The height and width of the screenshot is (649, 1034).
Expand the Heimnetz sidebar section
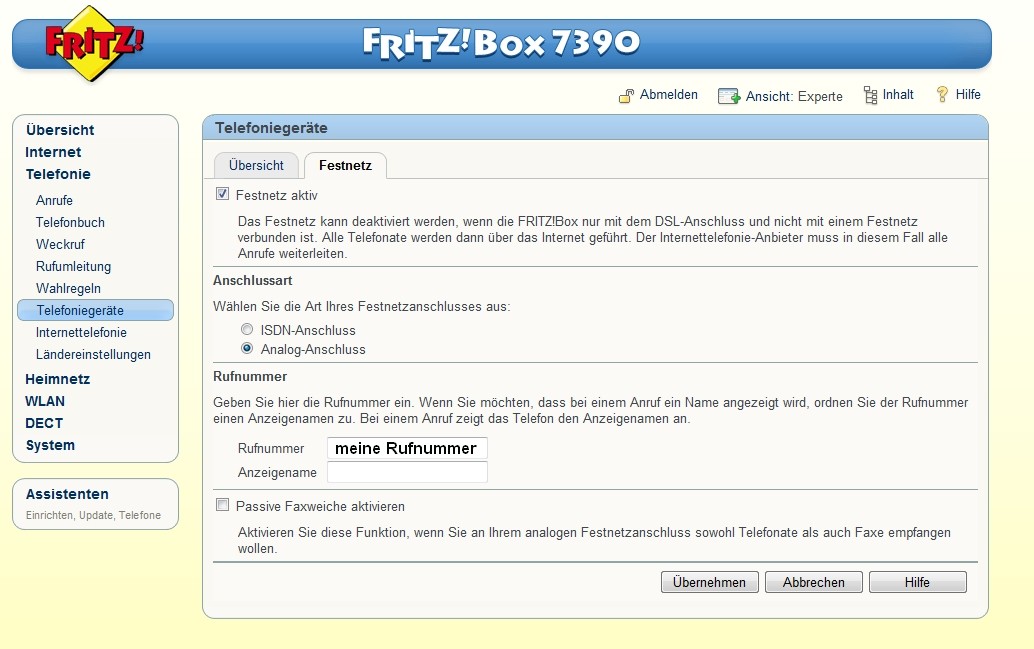(57, 379)
